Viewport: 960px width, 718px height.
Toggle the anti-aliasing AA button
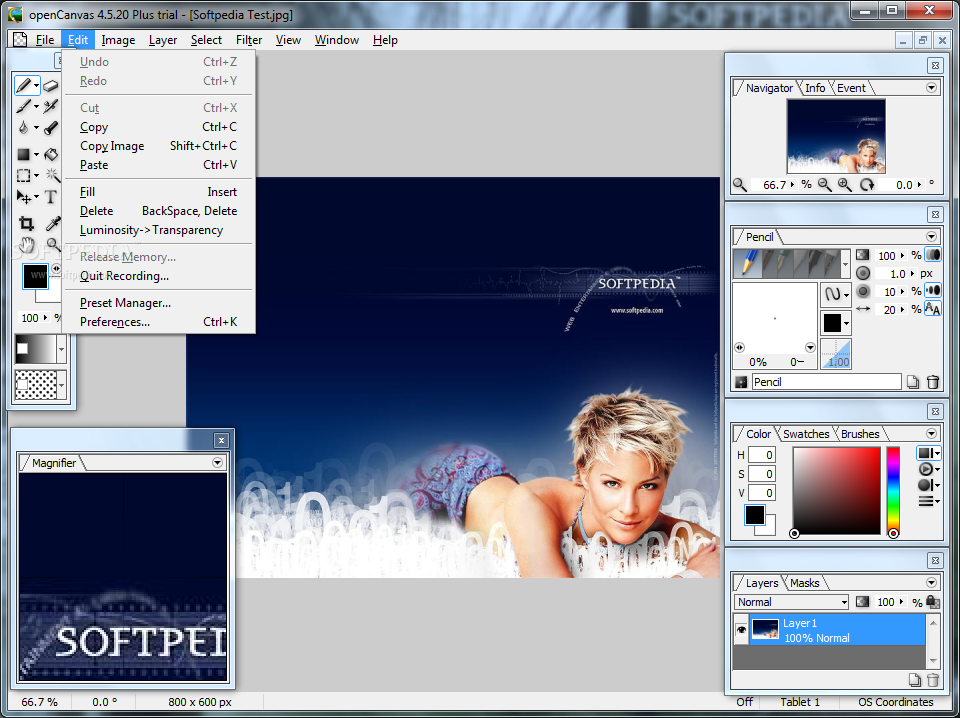click(932, 309)
